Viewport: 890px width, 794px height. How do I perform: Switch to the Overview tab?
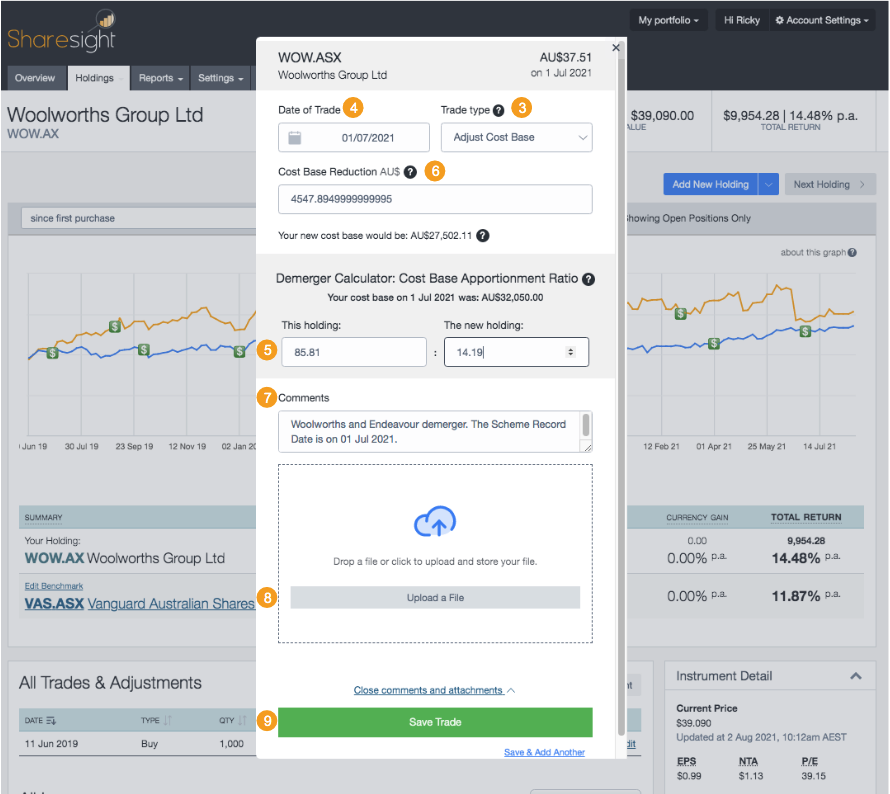point(35,78)
